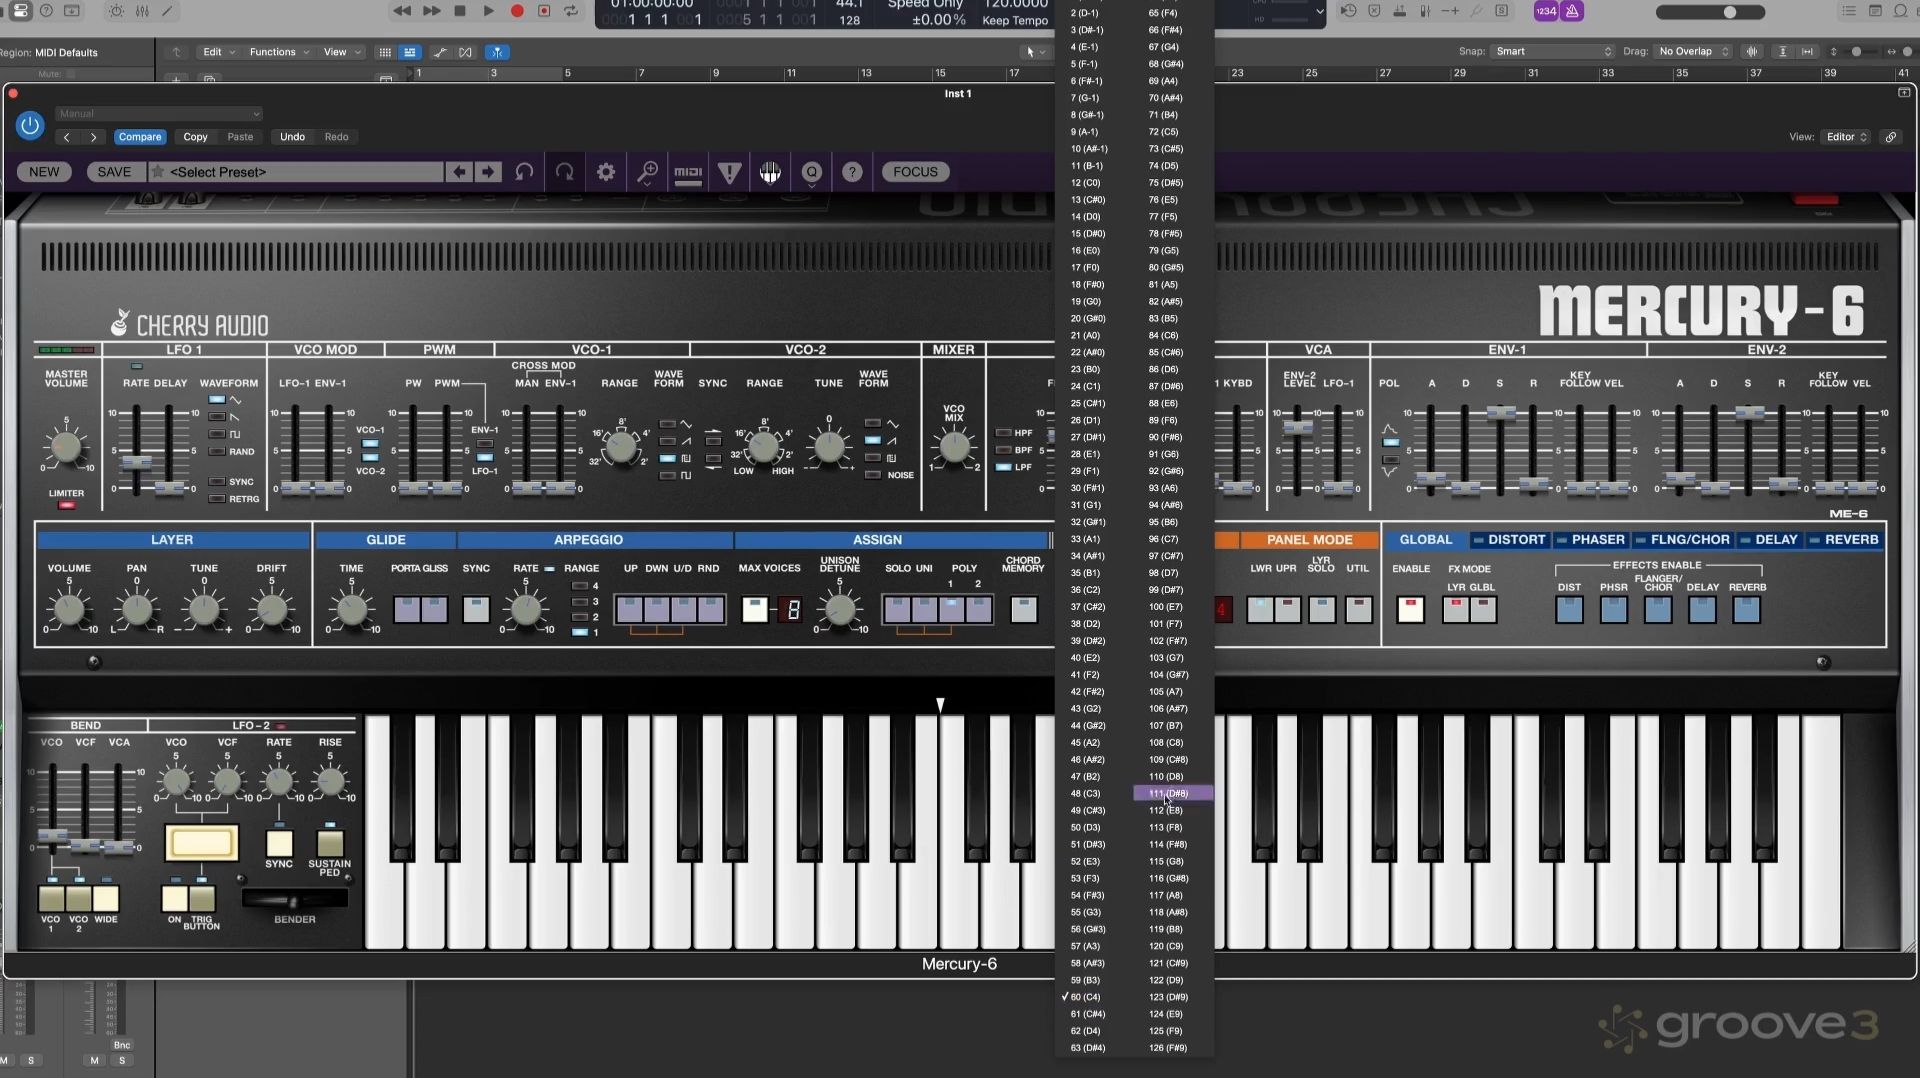Enable the REVERB effect button
Viewport: 1920px width, 1078px height.
[1746, 609]
